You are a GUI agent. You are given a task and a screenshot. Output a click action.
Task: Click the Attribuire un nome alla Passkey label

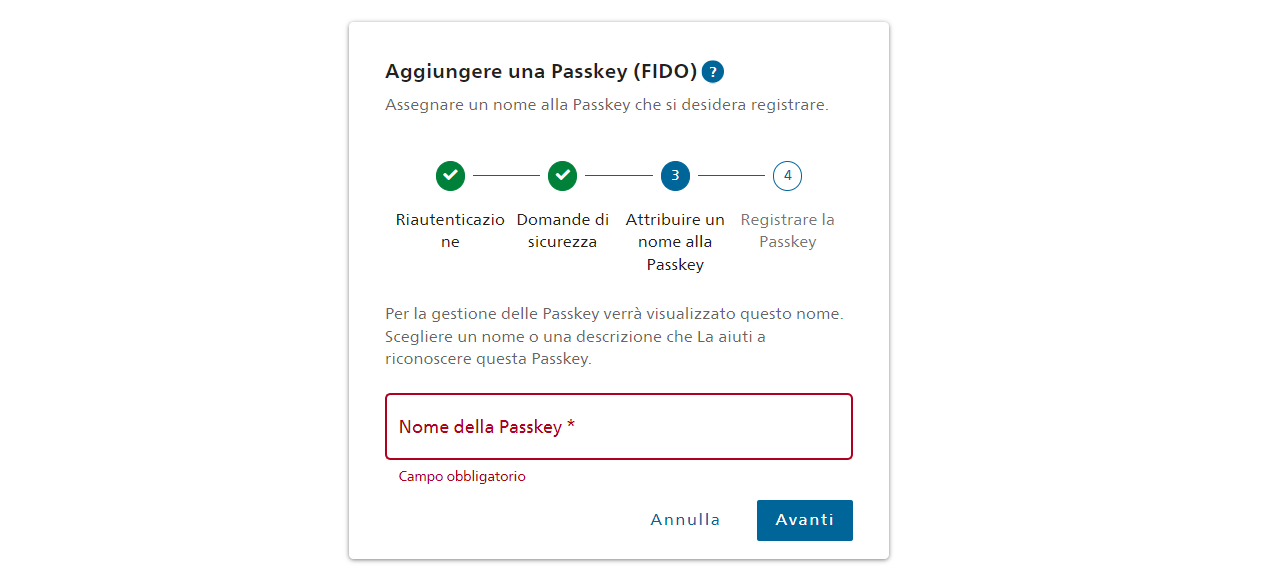click(x=675, y=242)
